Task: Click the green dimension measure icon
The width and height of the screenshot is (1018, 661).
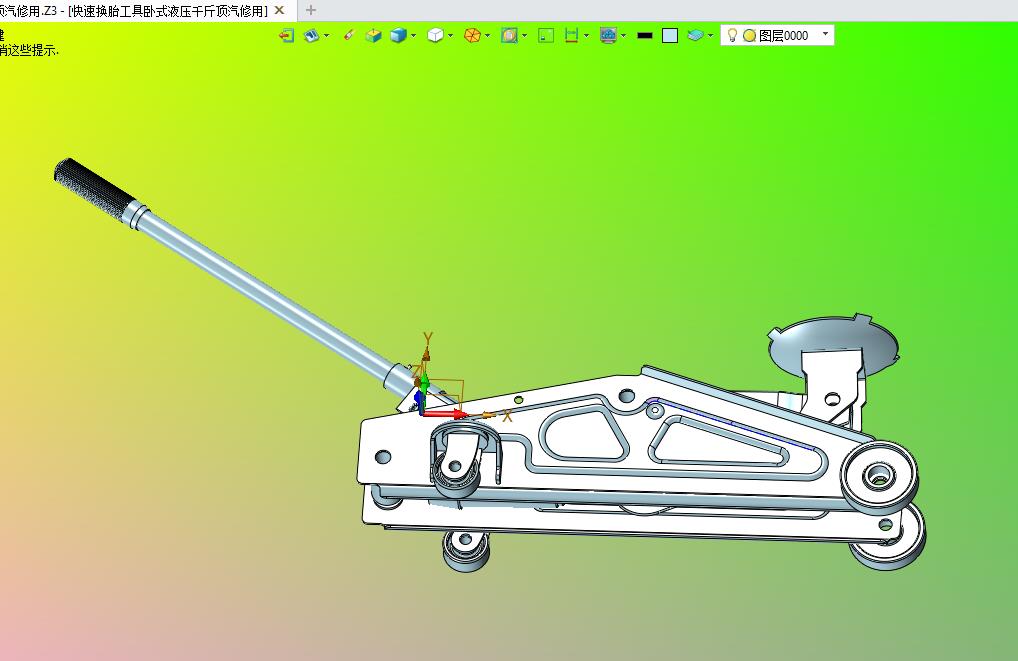Action: pyautogui.click(x=571, y=35)
